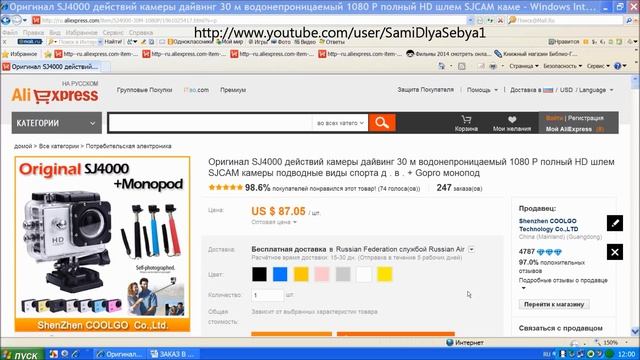
Task: Click the orange search magnifier button
Action: [x=382, y=122]
